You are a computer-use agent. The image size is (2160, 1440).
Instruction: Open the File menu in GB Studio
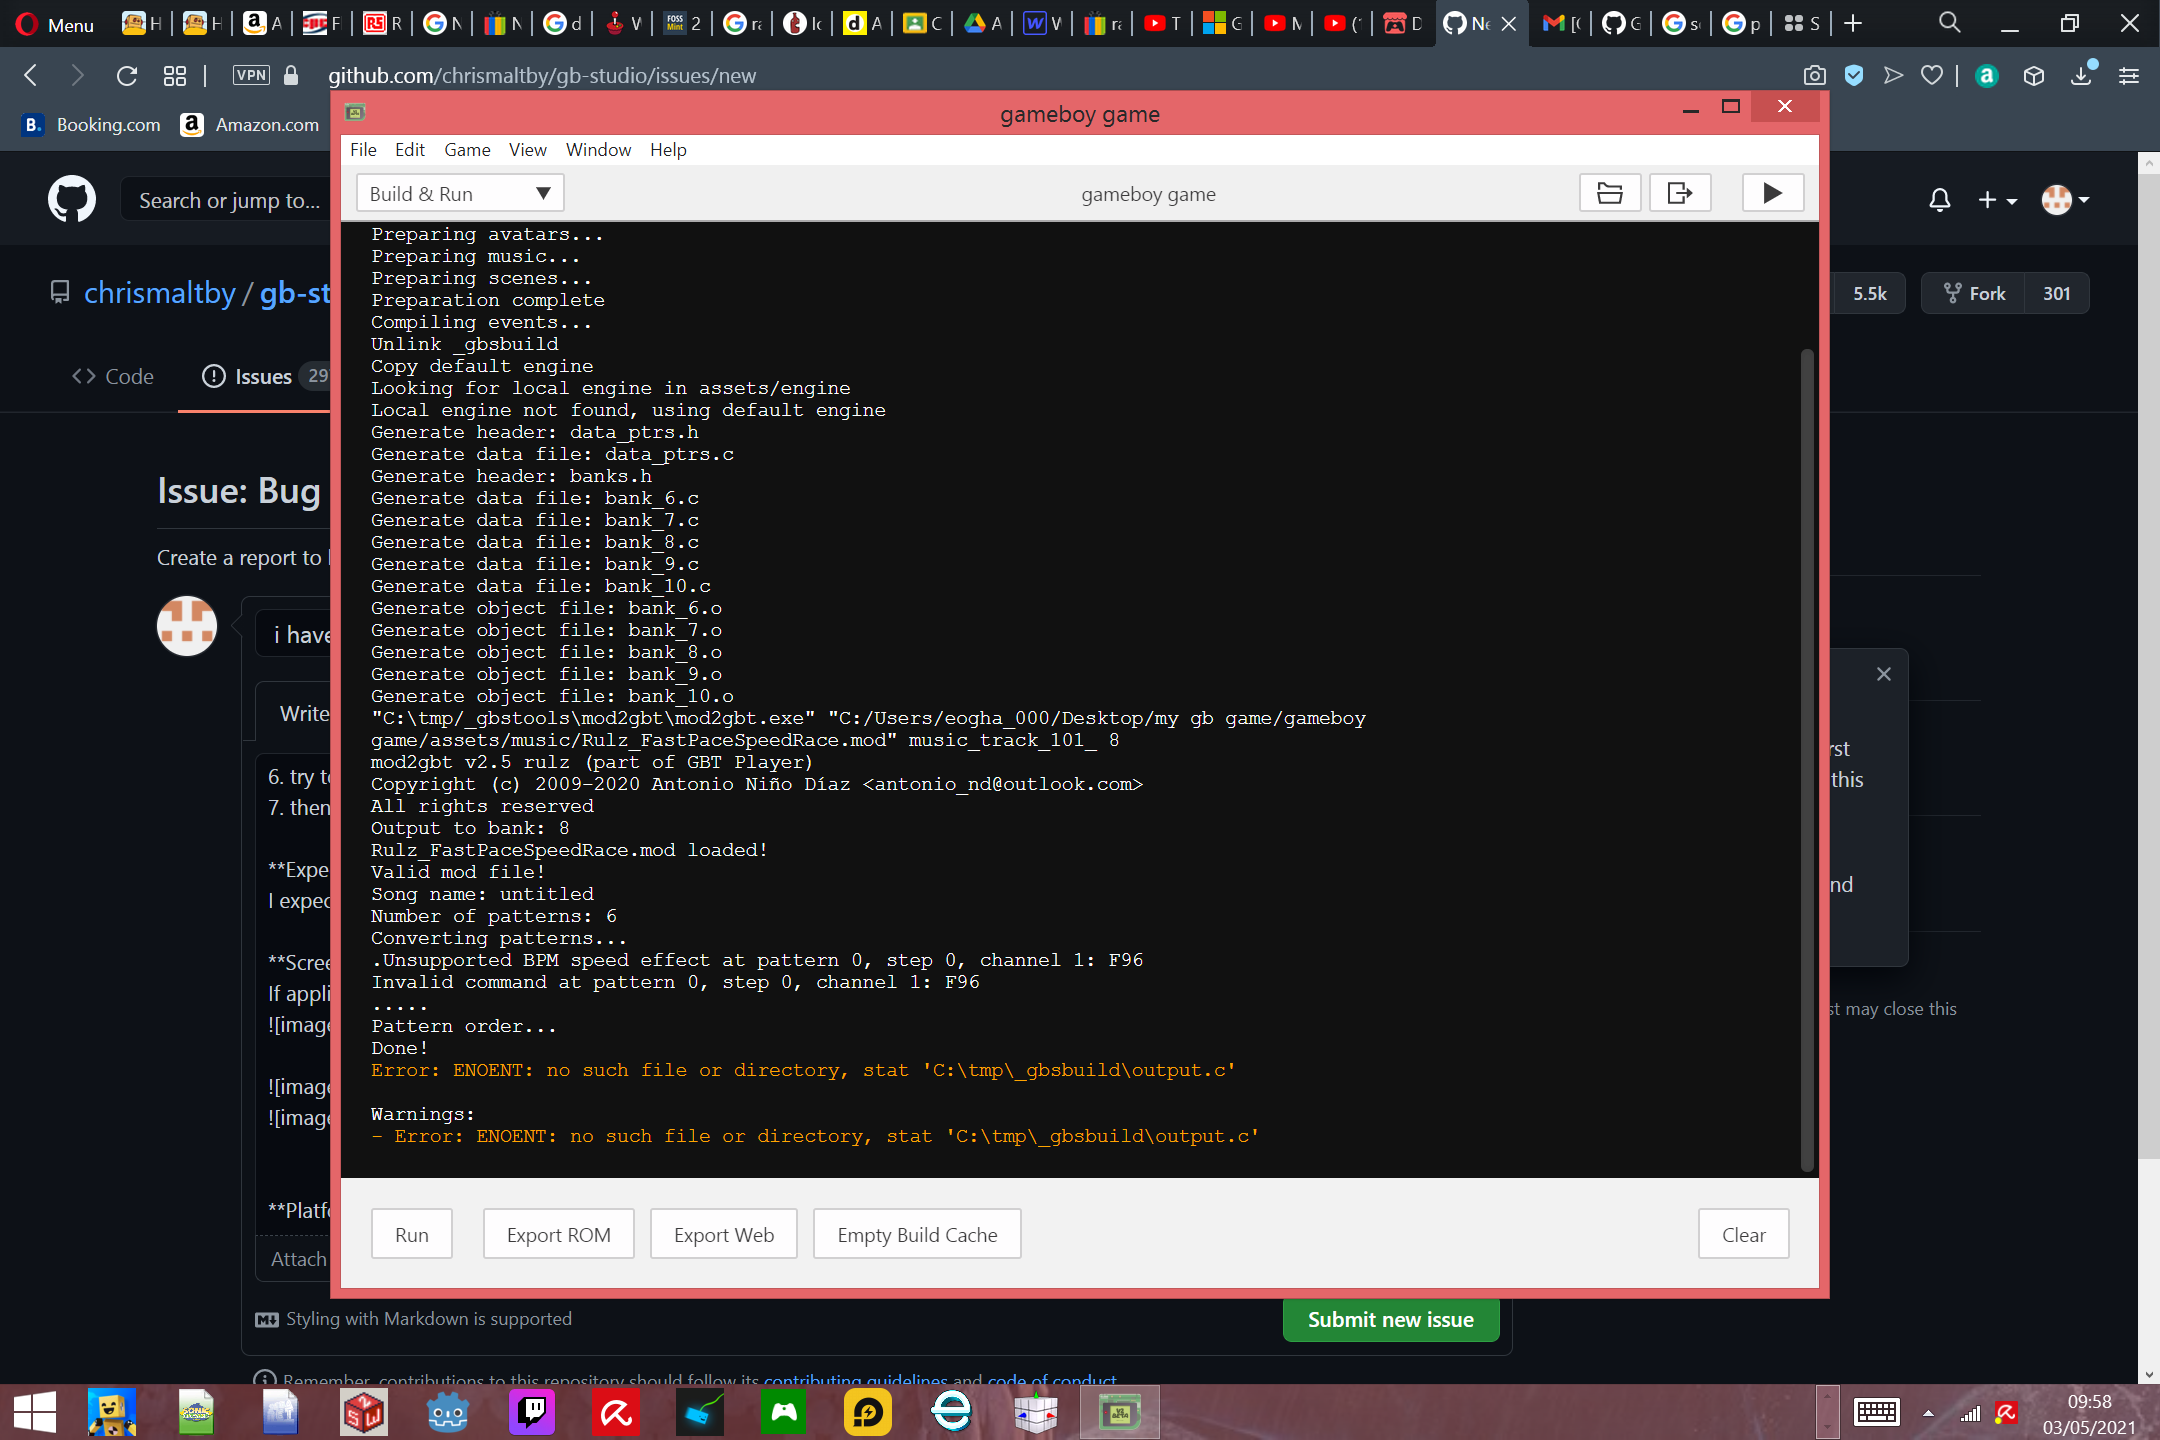click(363, 149)
